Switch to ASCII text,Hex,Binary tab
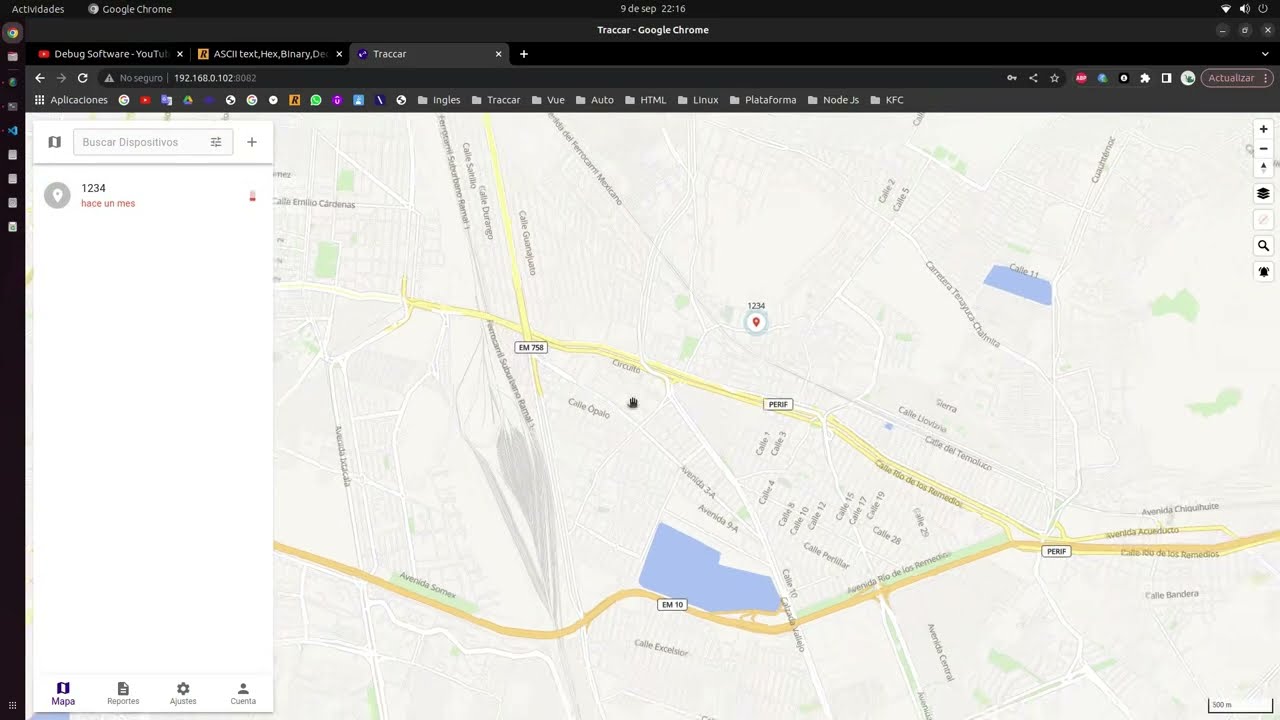 [270, 54]
